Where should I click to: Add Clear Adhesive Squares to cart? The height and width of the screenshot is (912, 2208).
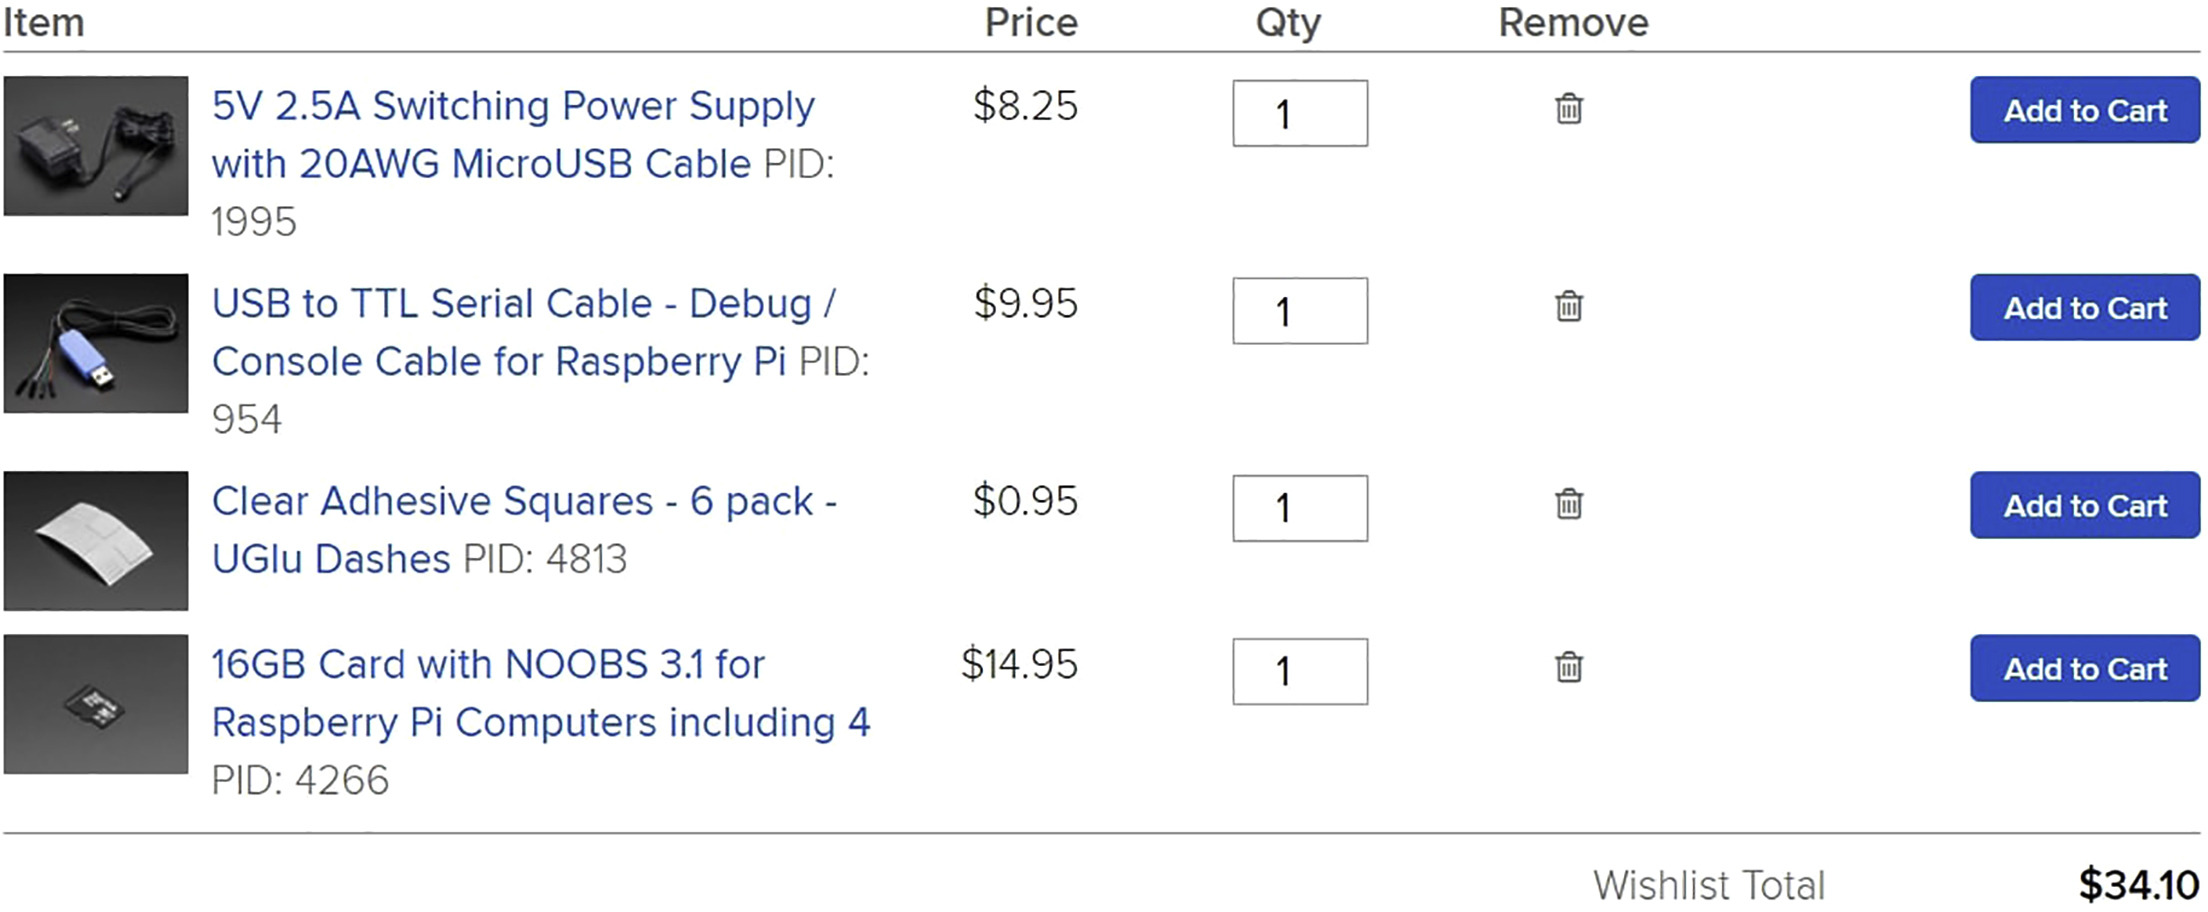[x=2085, y=505]
